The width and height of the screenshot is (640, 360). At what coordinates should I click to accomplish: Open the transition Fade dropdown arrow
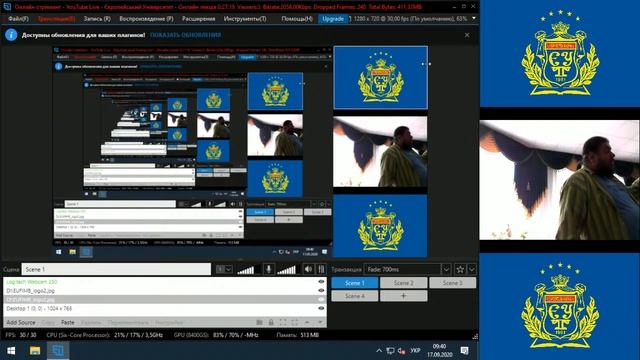[446, 269]
